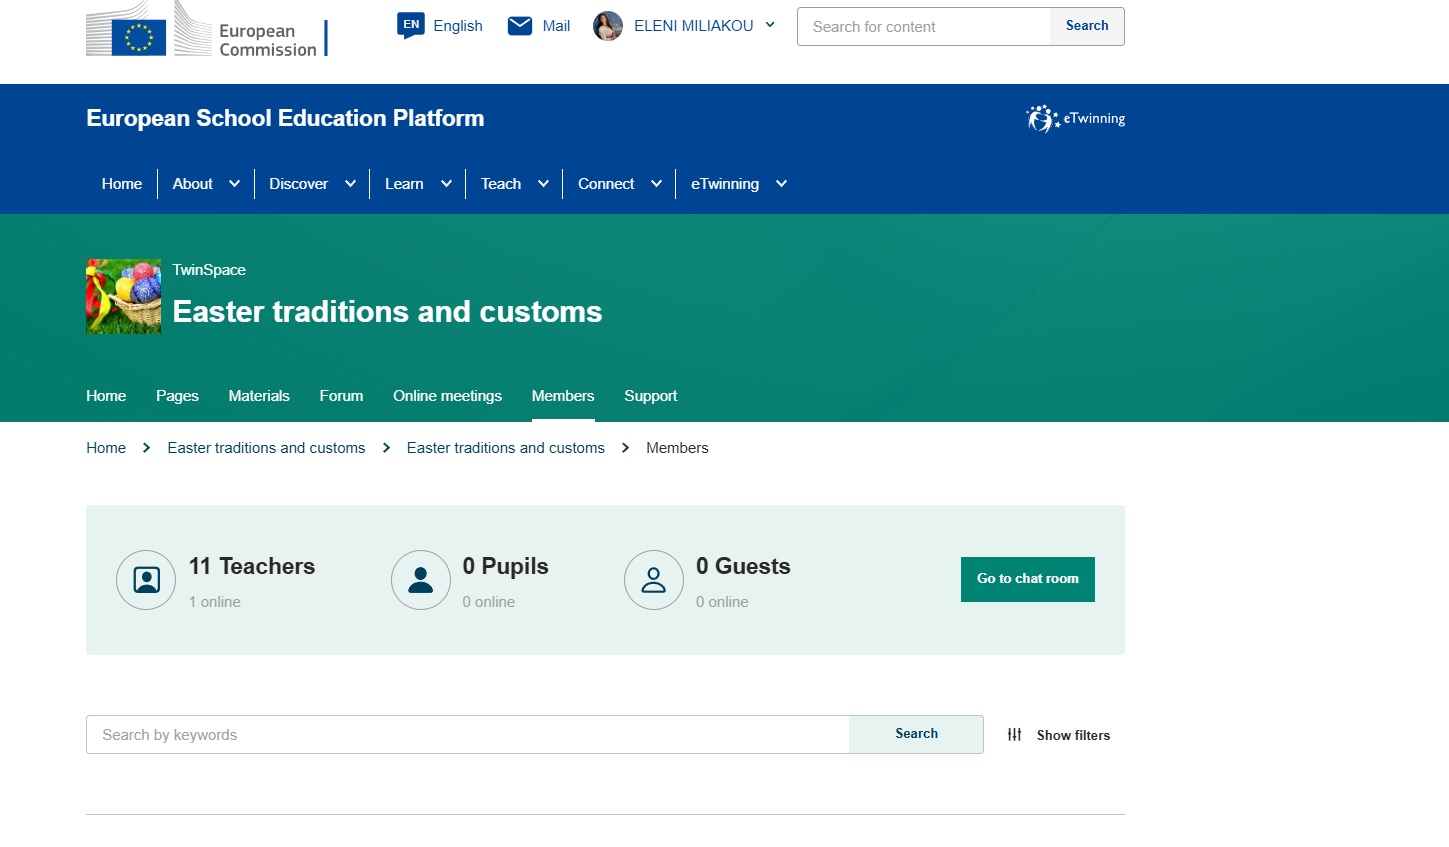This screenshot has width=1449, height=847.
Task: Expand the Discover dropdown arrow
Action: (351, 184)
